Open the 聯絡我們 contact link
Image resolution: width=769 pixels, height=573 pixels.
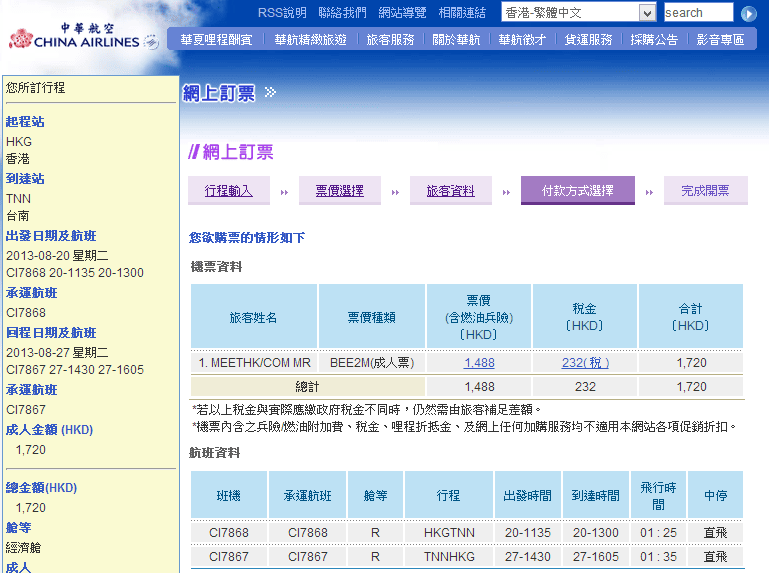(x=342, y=13)
